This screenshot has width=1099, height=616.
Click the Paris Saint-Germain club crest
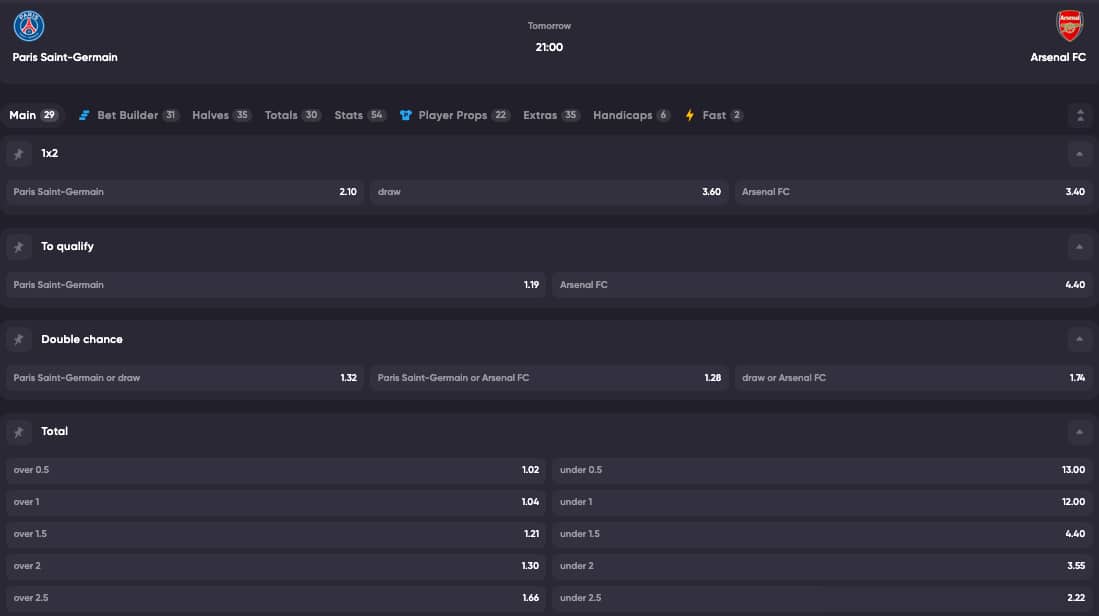(29, 26)
